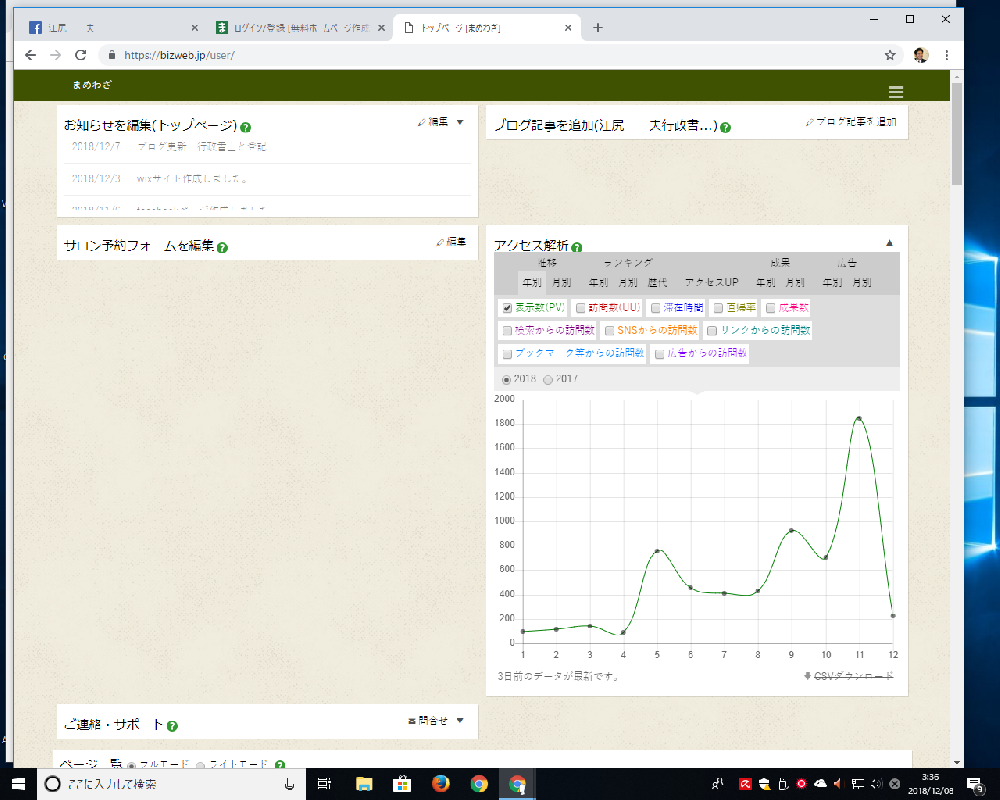Switch to the ログイン/登録 browser tab

coord(300,27)
